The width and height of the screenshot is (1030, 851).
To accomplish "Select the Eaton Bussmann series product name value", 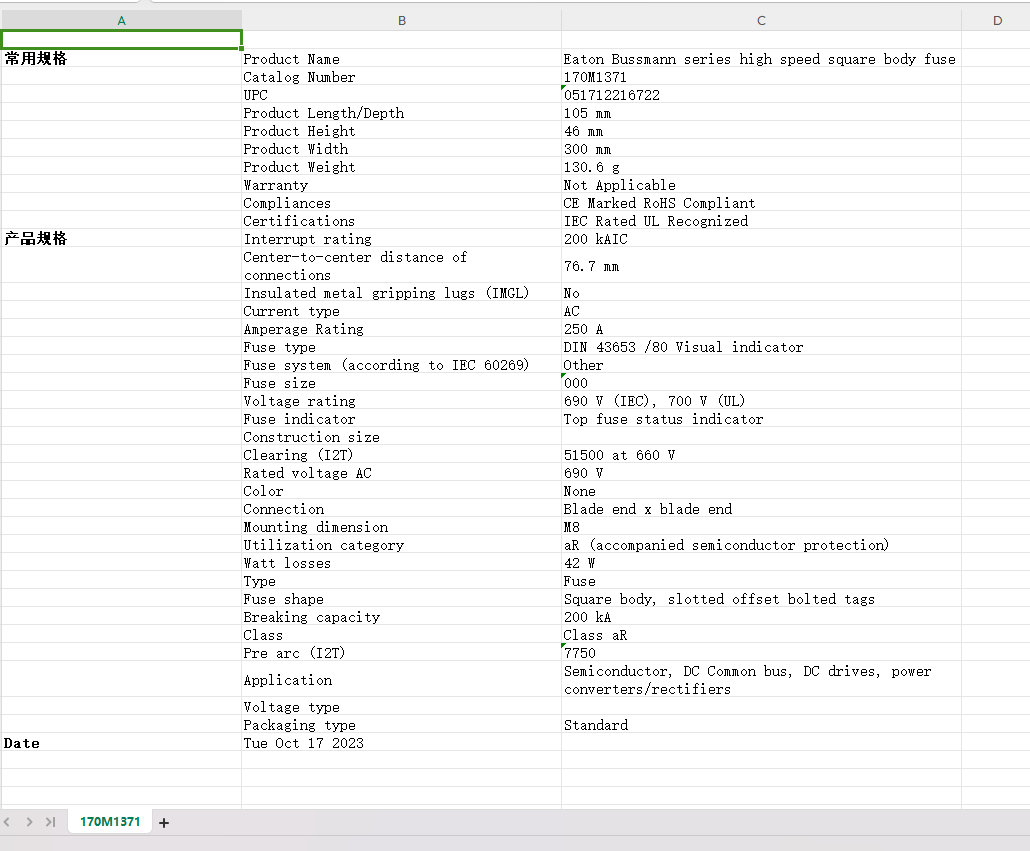I will click(x=761, y=58).
